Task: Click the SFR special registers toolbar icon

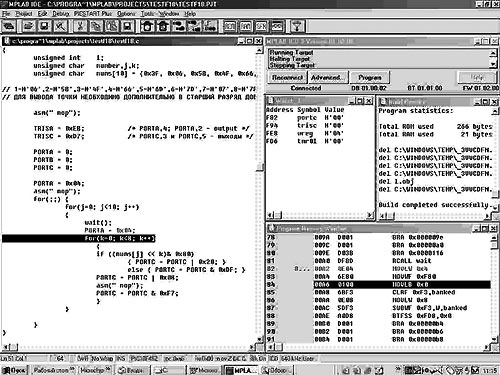Action: (x=261, y=26)
